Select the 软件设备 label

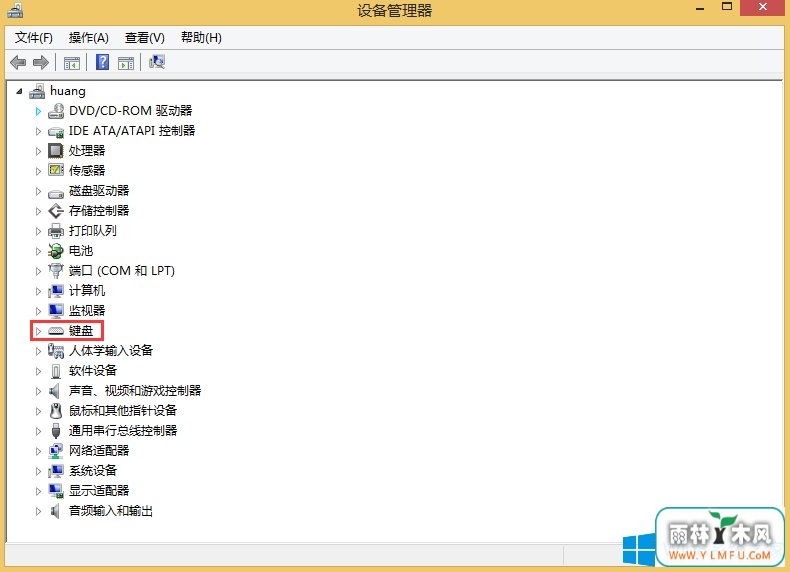tap(93, 370)
